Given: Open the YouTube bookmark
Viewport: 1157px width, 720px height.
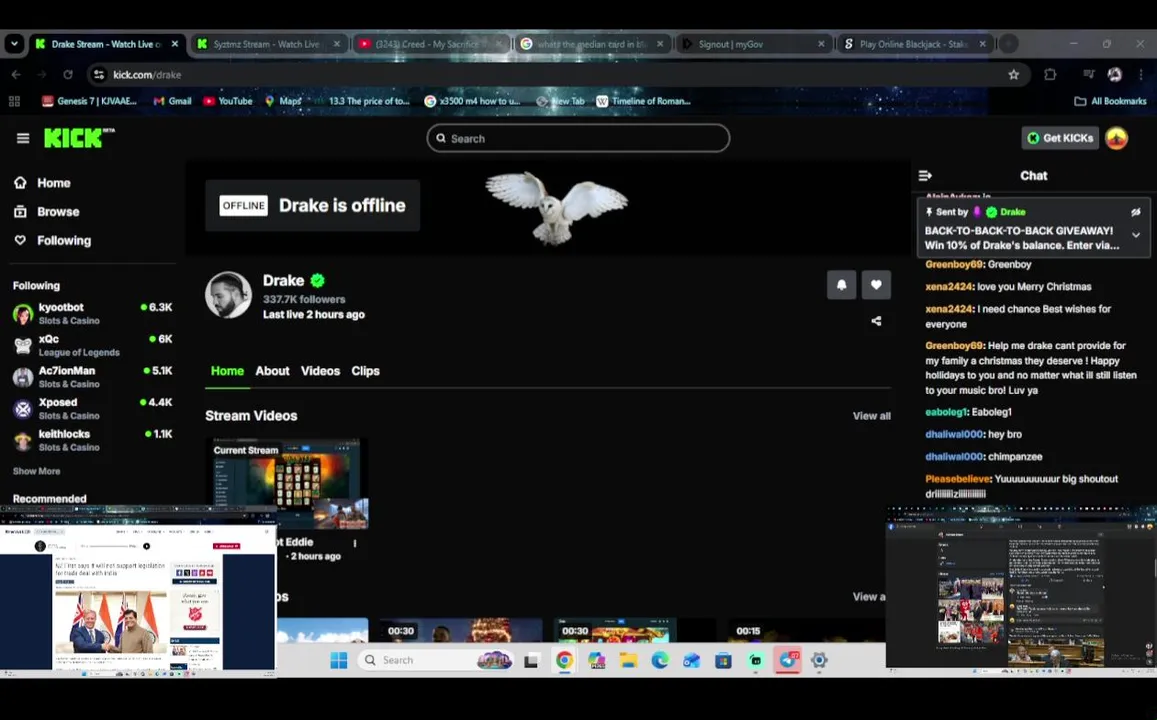Looking at the screenshot, I should tap(228, 101).
